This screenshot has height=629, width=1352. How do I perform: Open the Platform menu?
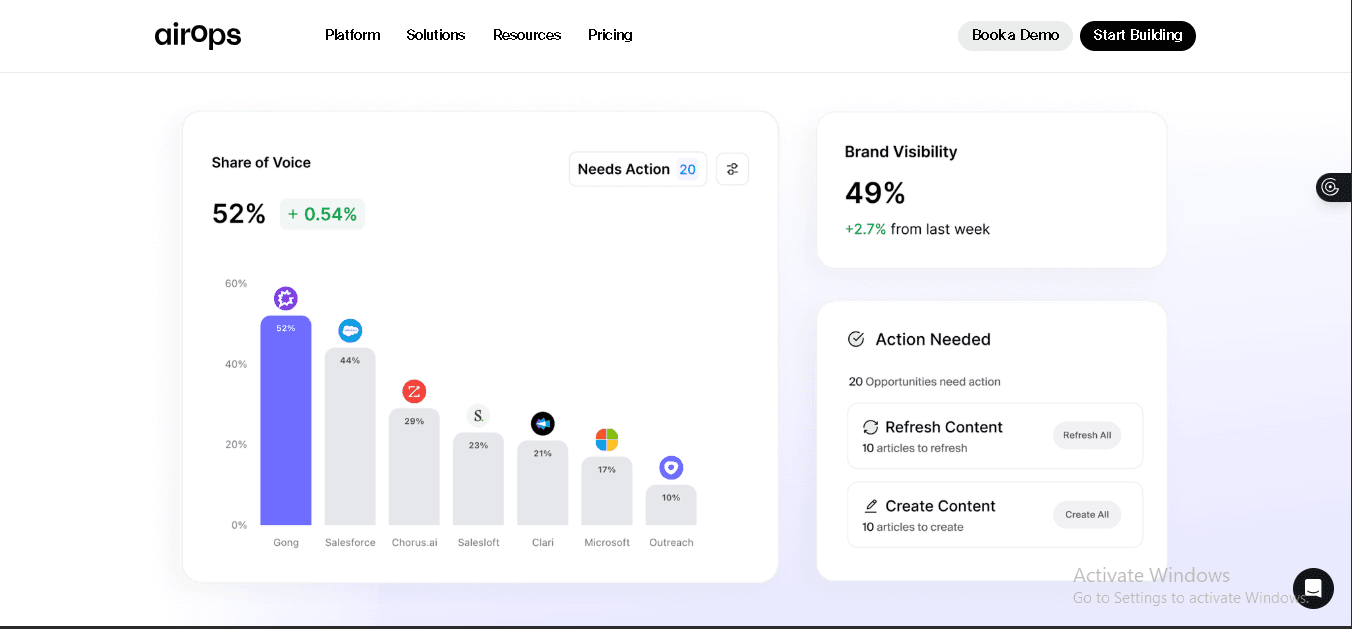352,35
